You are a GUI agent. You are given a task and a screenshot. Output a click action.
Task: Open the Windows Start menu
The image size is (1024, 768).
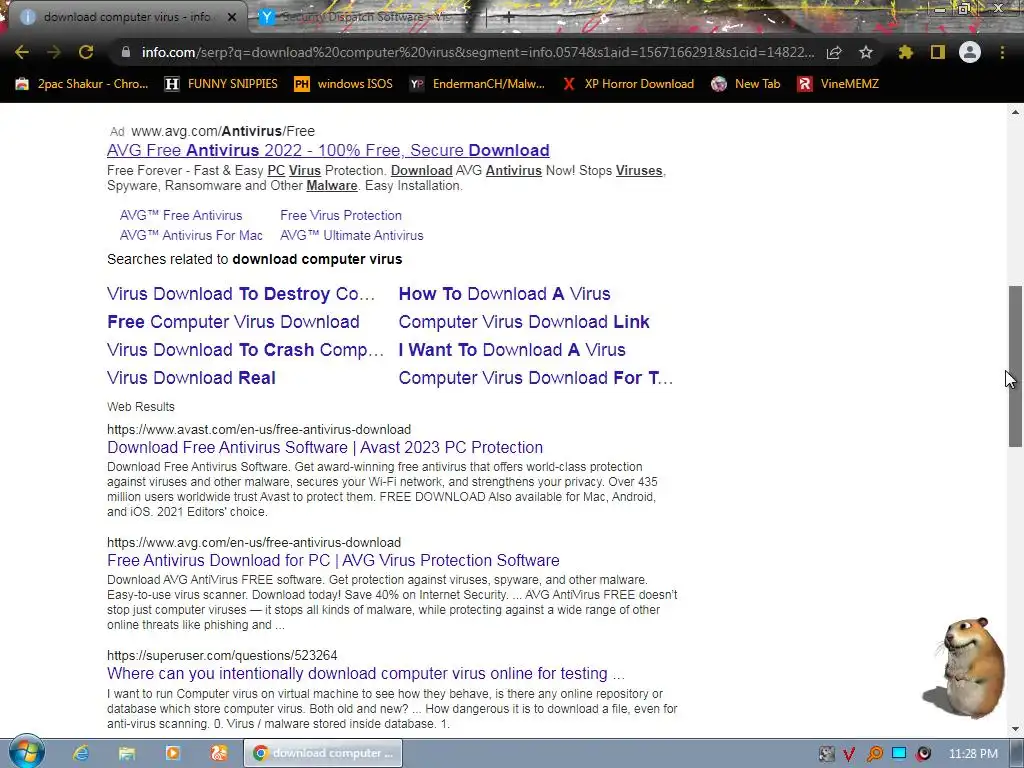pos(26,752)
